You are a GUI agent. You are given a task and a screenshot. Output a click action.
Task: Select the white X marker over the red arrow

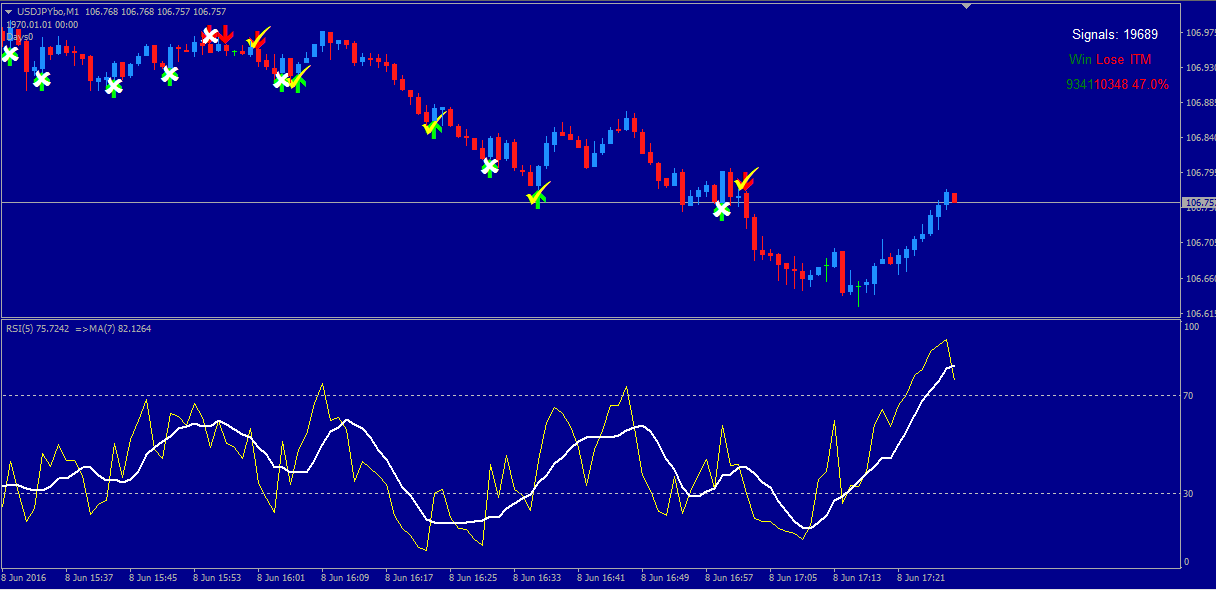(210, 37)
